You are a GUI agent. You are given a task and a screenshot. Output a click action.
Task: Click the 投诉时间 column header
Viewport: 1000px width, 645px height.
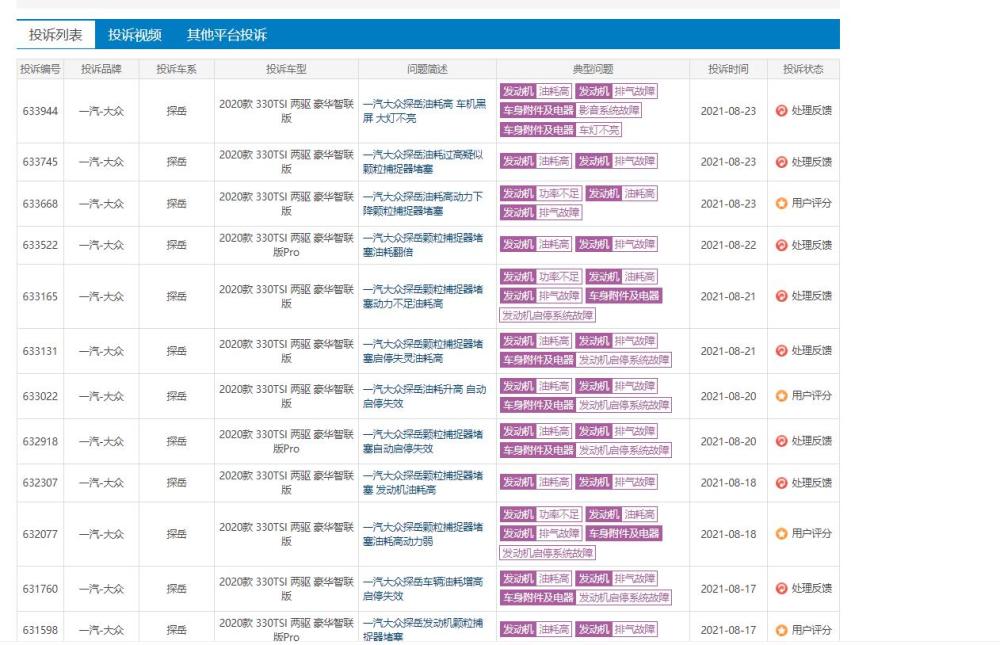pyautogui.click(x=728, y=69)
